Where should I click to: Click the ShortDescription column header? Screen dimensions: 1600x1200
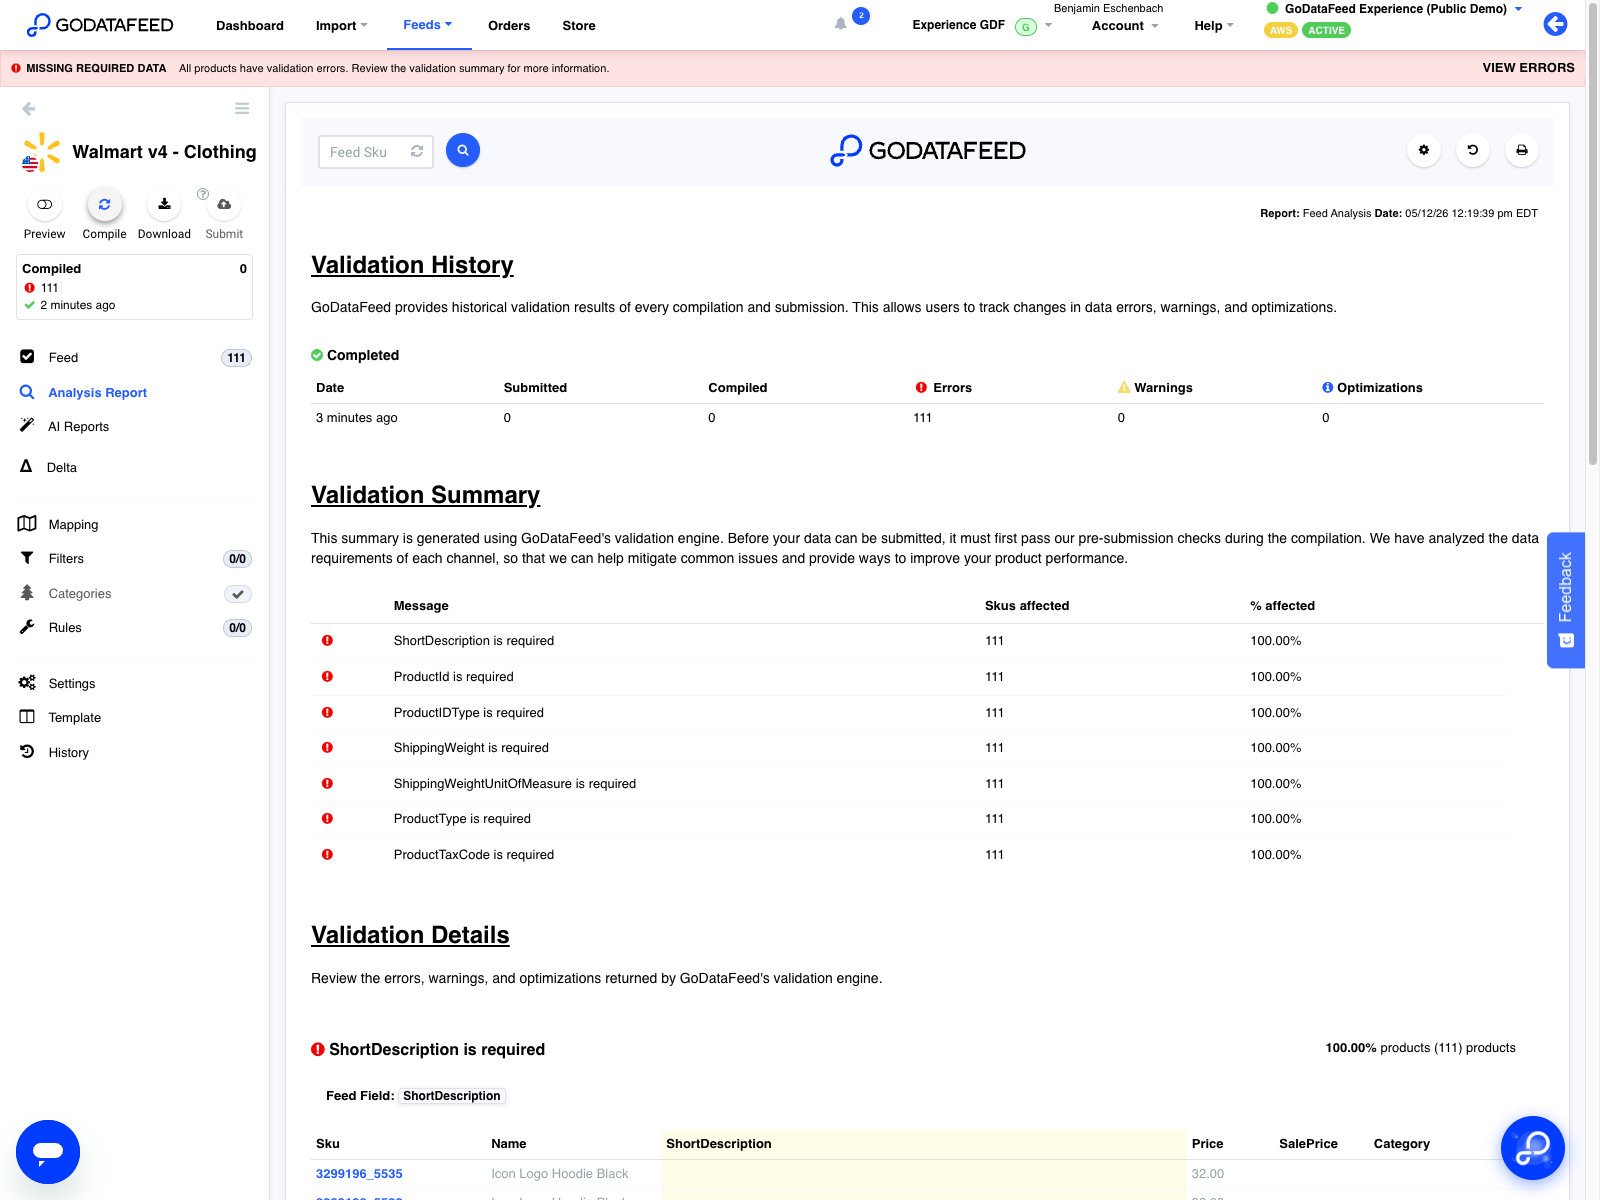pyautogui.click(x=719, y=1144)
